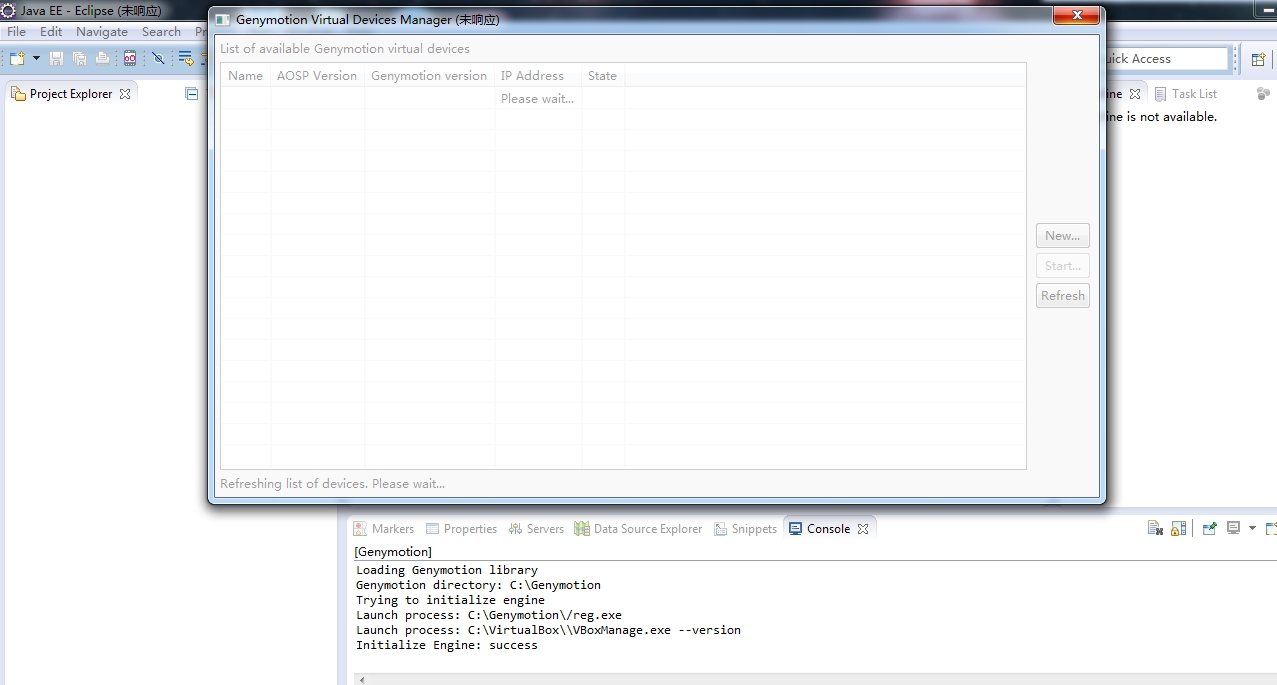Click 'Loading Genymotion library' console line
The width and height of the screenshot is (1277, 685).
point(447,570)
